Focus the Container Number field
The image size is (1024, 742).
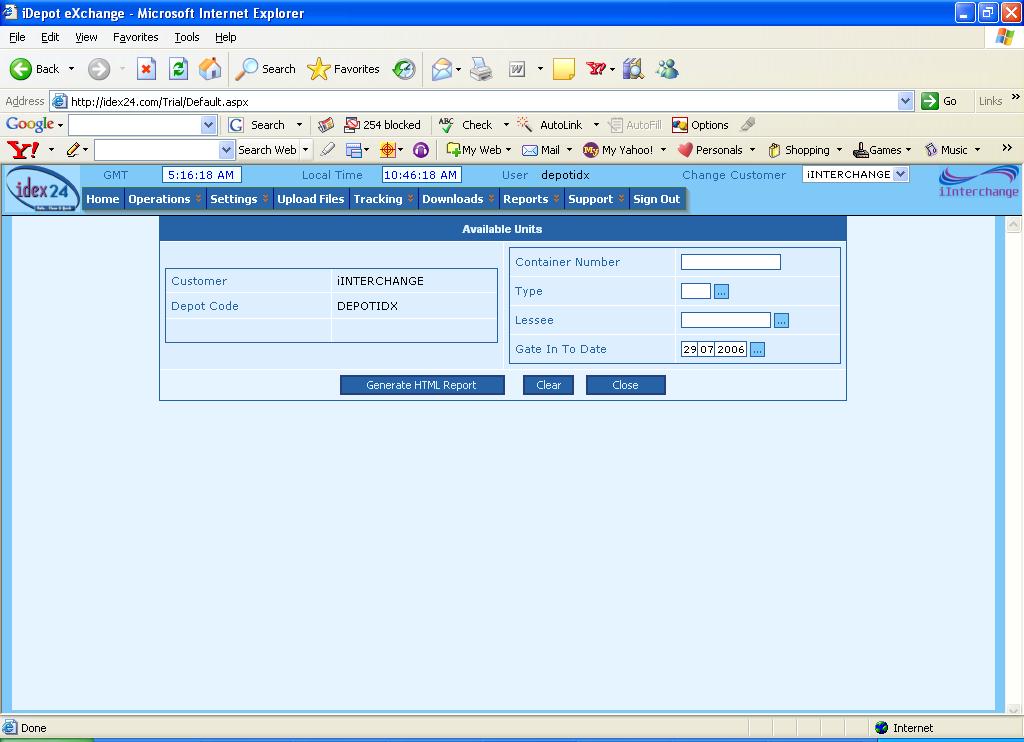[730, 262]
